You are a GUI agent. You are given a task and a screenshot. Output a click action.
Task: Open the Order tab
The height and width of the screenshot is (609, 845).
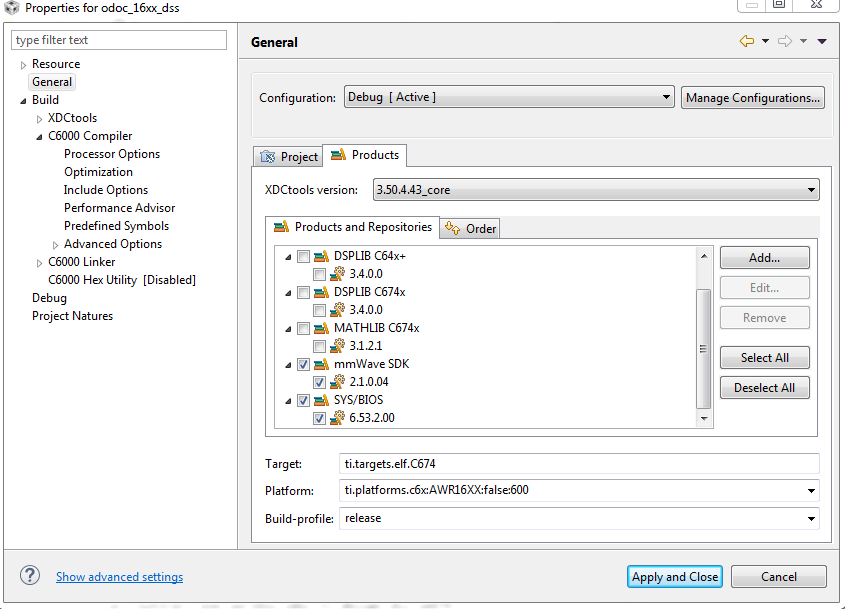tap(479, 227)
